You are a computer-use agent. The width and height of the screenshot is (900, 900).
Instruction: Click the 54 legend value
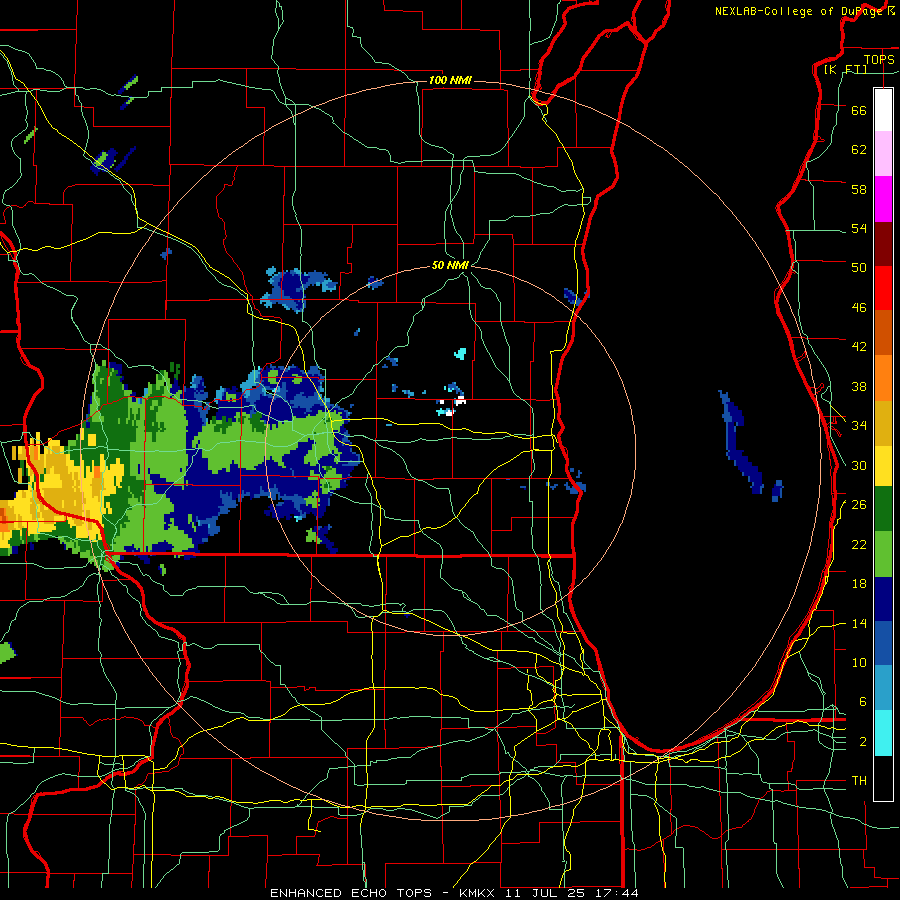859,228
